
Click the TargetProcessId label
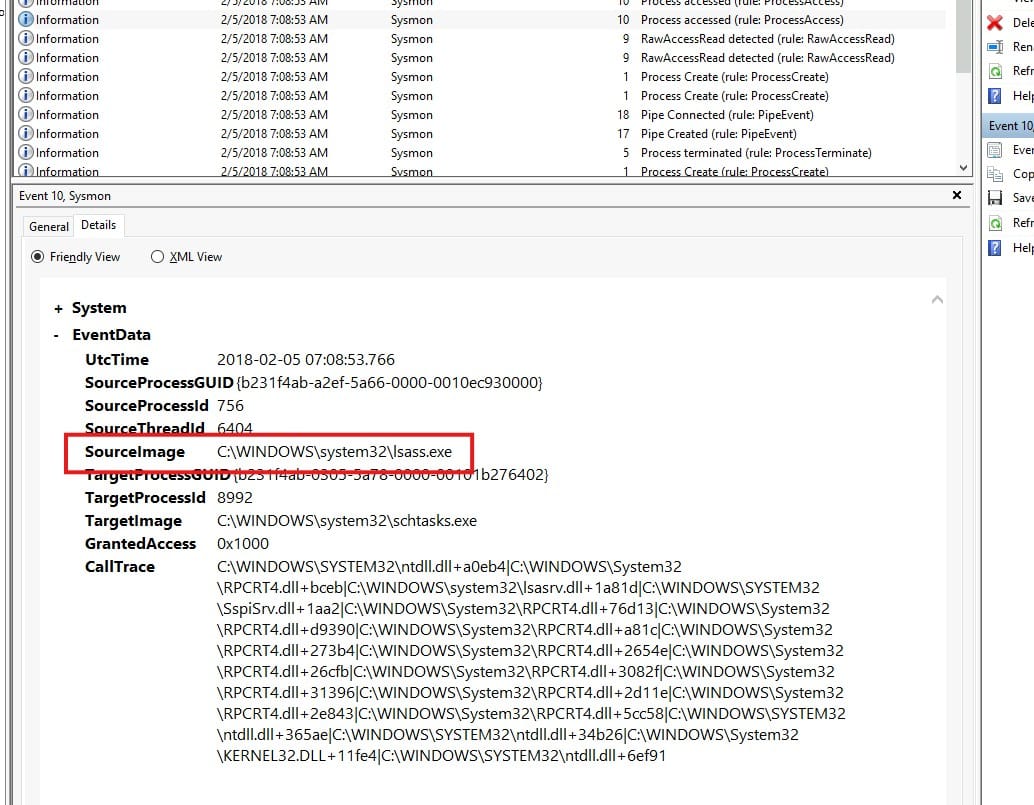tap(145, 498)
